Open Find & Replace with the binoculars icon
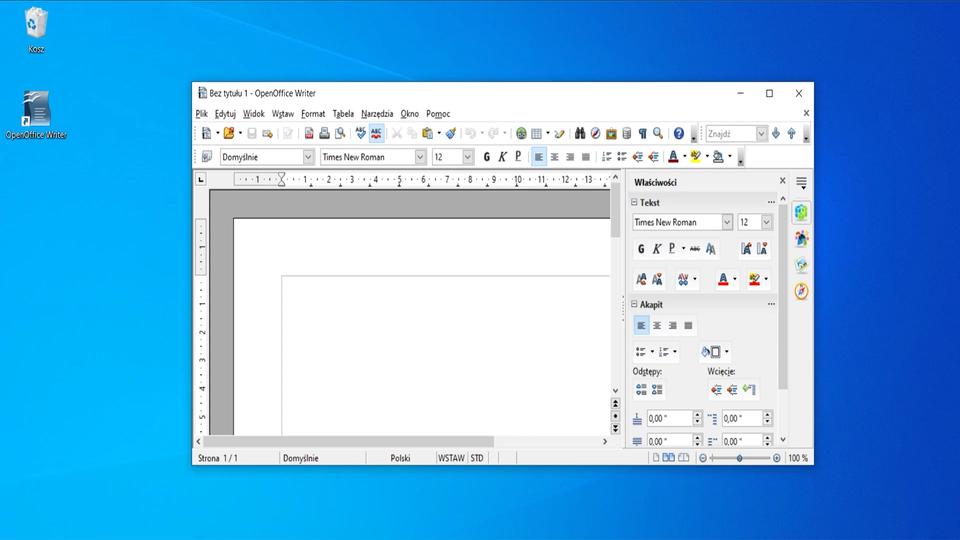The height and width of the screenshot is (540, 960). click(x=579, y=133)
